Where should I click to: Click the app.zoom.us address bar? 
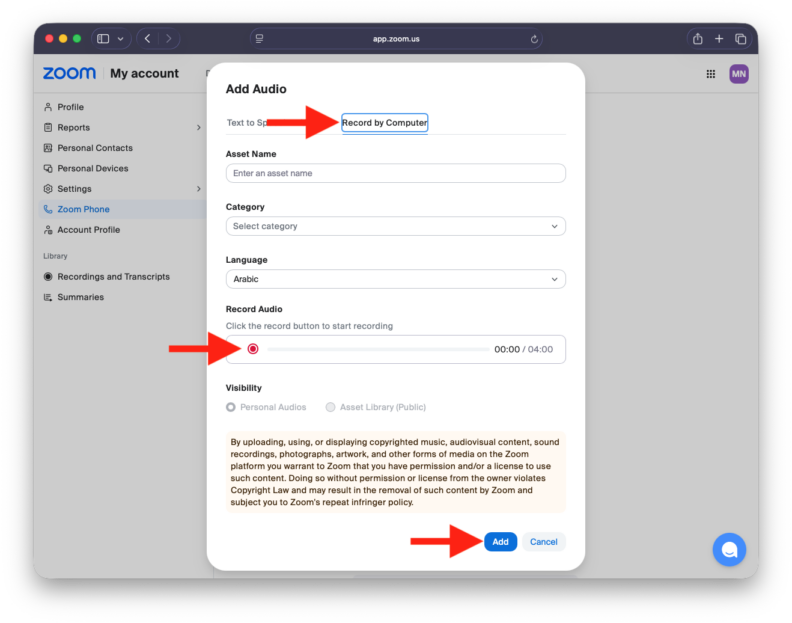tap(396, 39)
